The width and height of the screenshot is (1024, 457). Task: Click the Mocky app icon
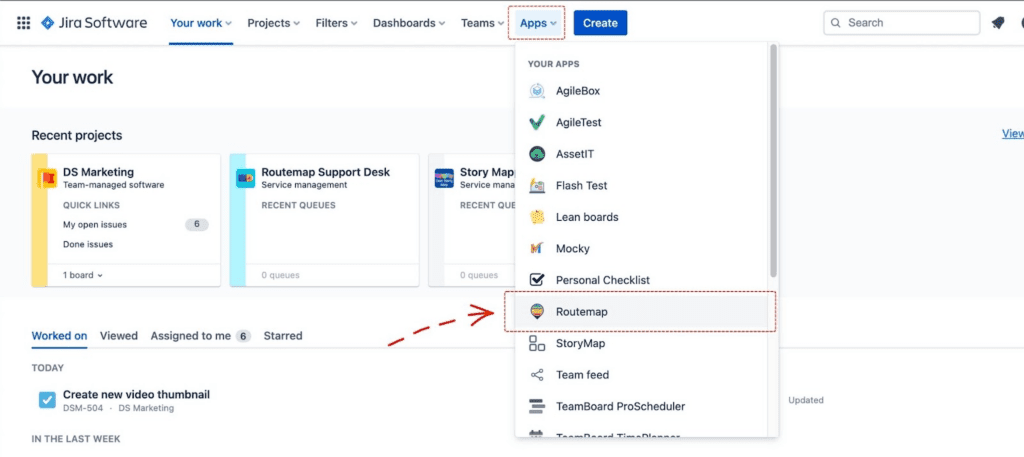(537, 248)
